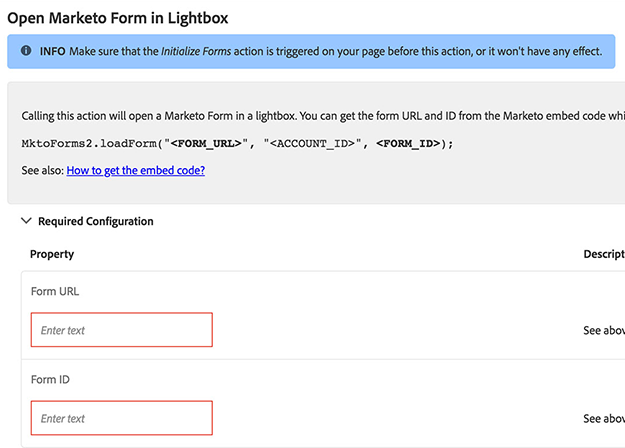This screenshot has height=448, width=625.
Task: Select the Open Marketo Form in Lightbox heading
Action: click(x=118, y=18)
